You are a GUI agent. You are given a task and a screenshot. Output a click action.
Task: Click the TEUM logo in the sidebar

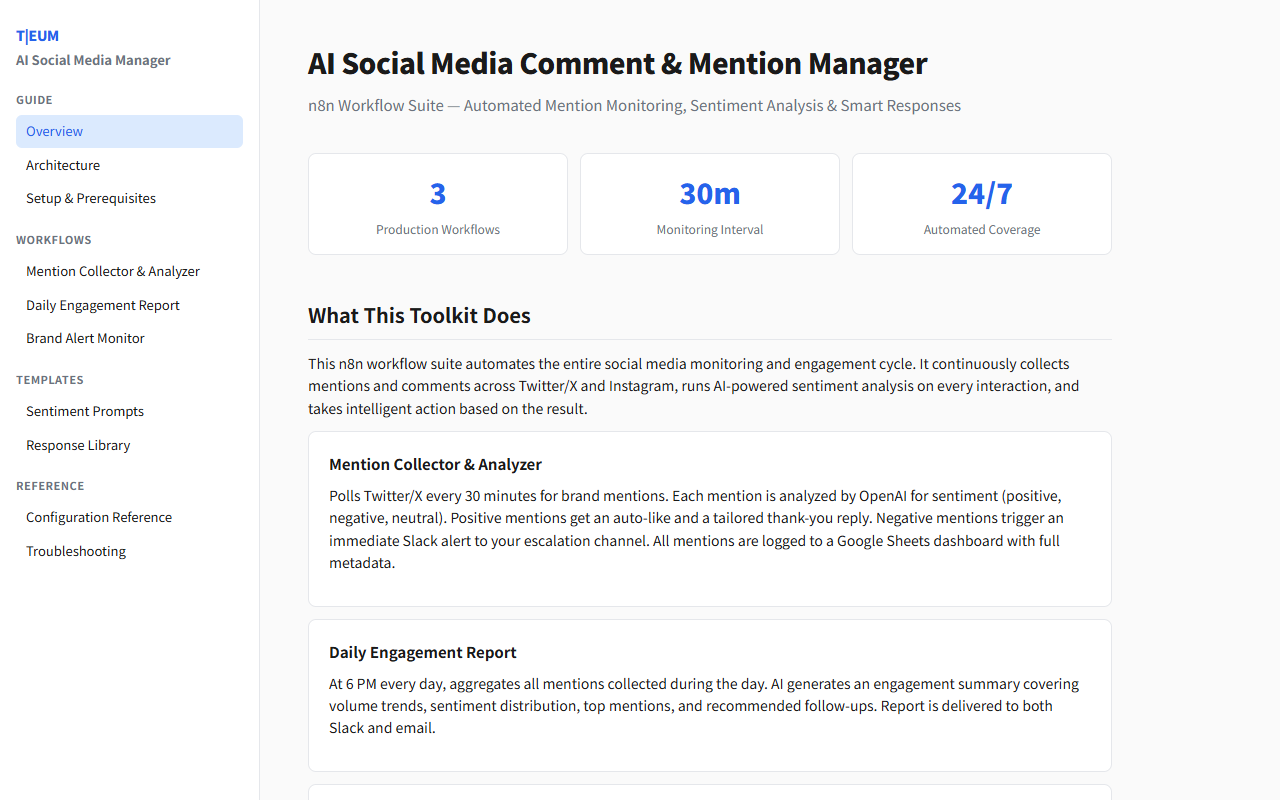(x=38, y=36)
